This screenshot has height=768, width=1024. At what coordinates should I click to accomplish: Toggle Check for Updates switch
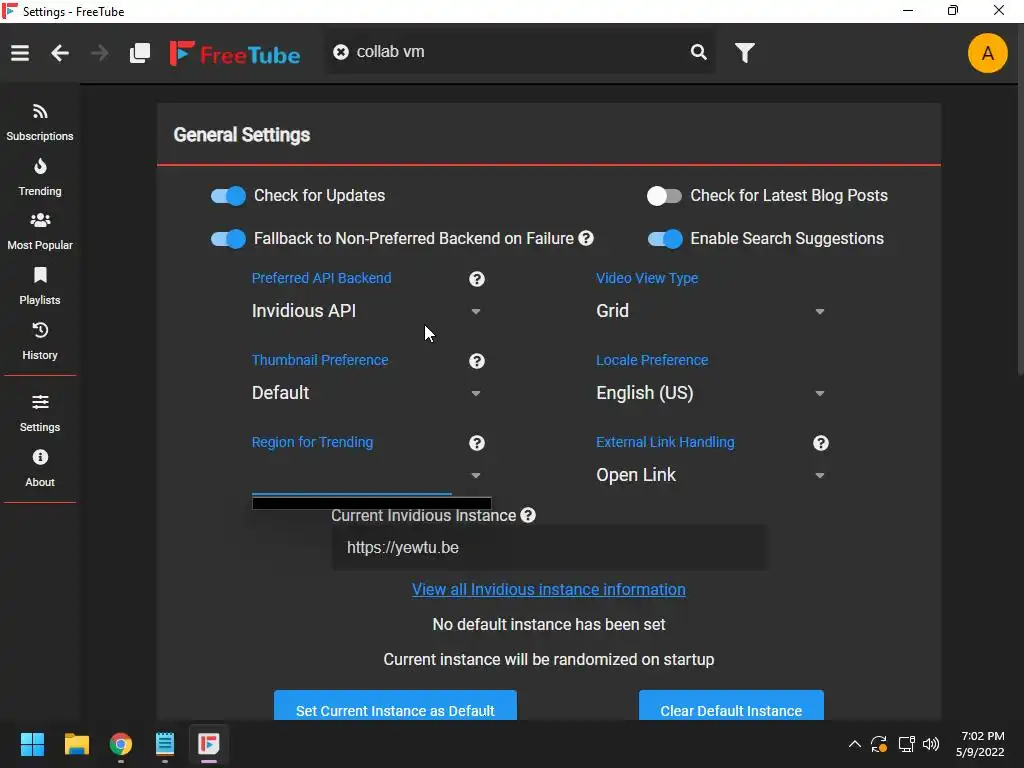[x=228, y=196]
